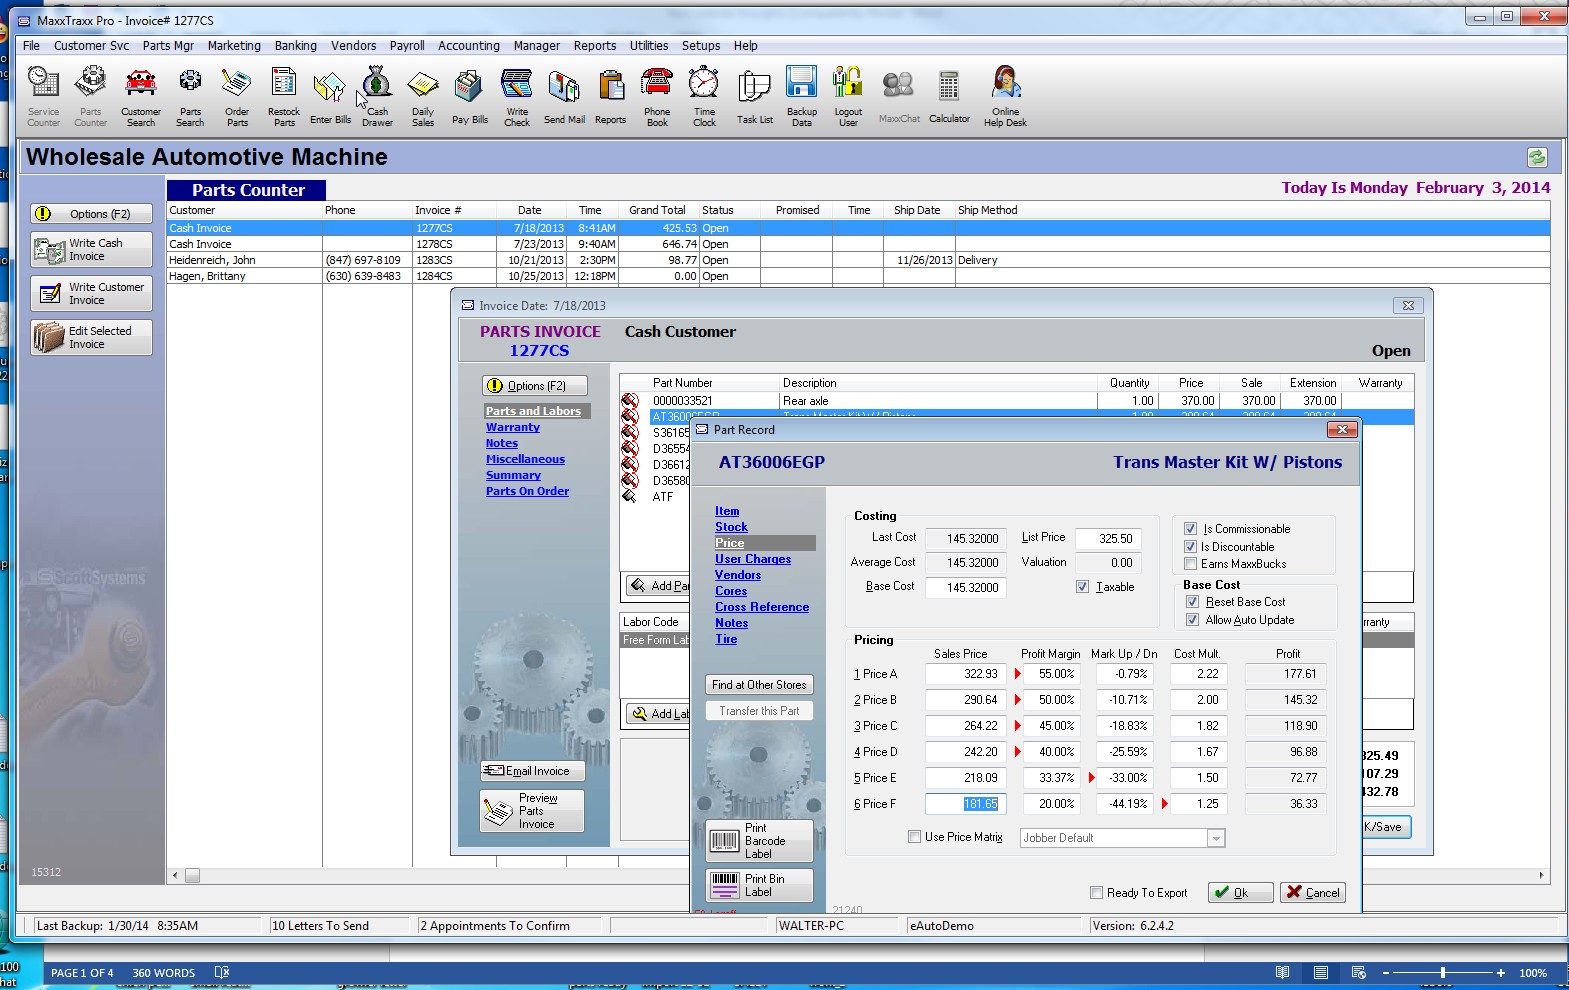
Task: Open the Accounting menu
Action: 468,46
